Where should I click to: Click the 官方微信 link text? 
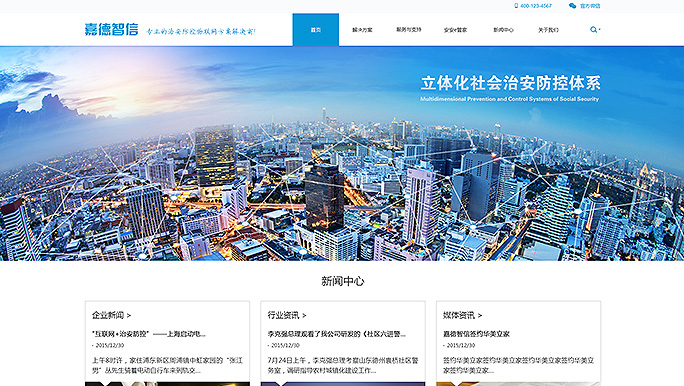[x=590, y=6]
